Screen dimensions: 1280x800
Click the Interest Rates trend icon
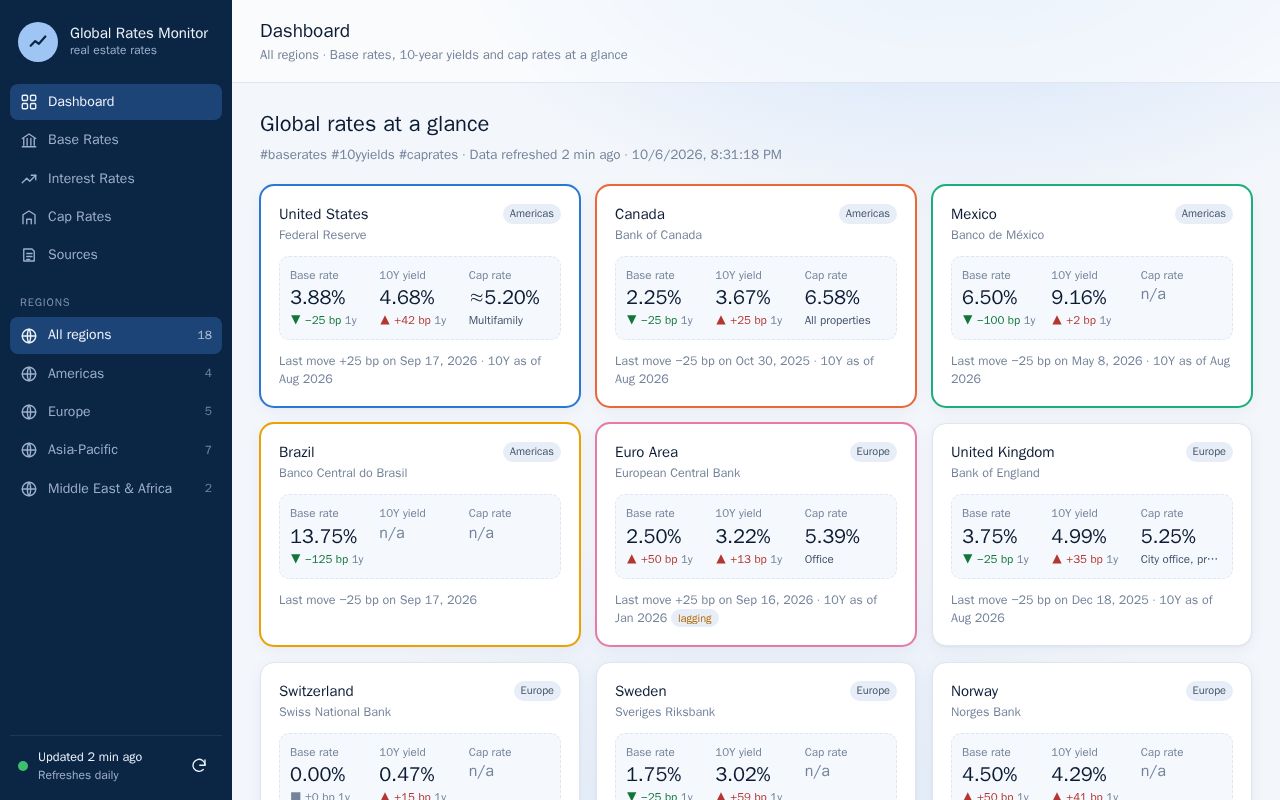pyautogui.click(x=29, y=179)
